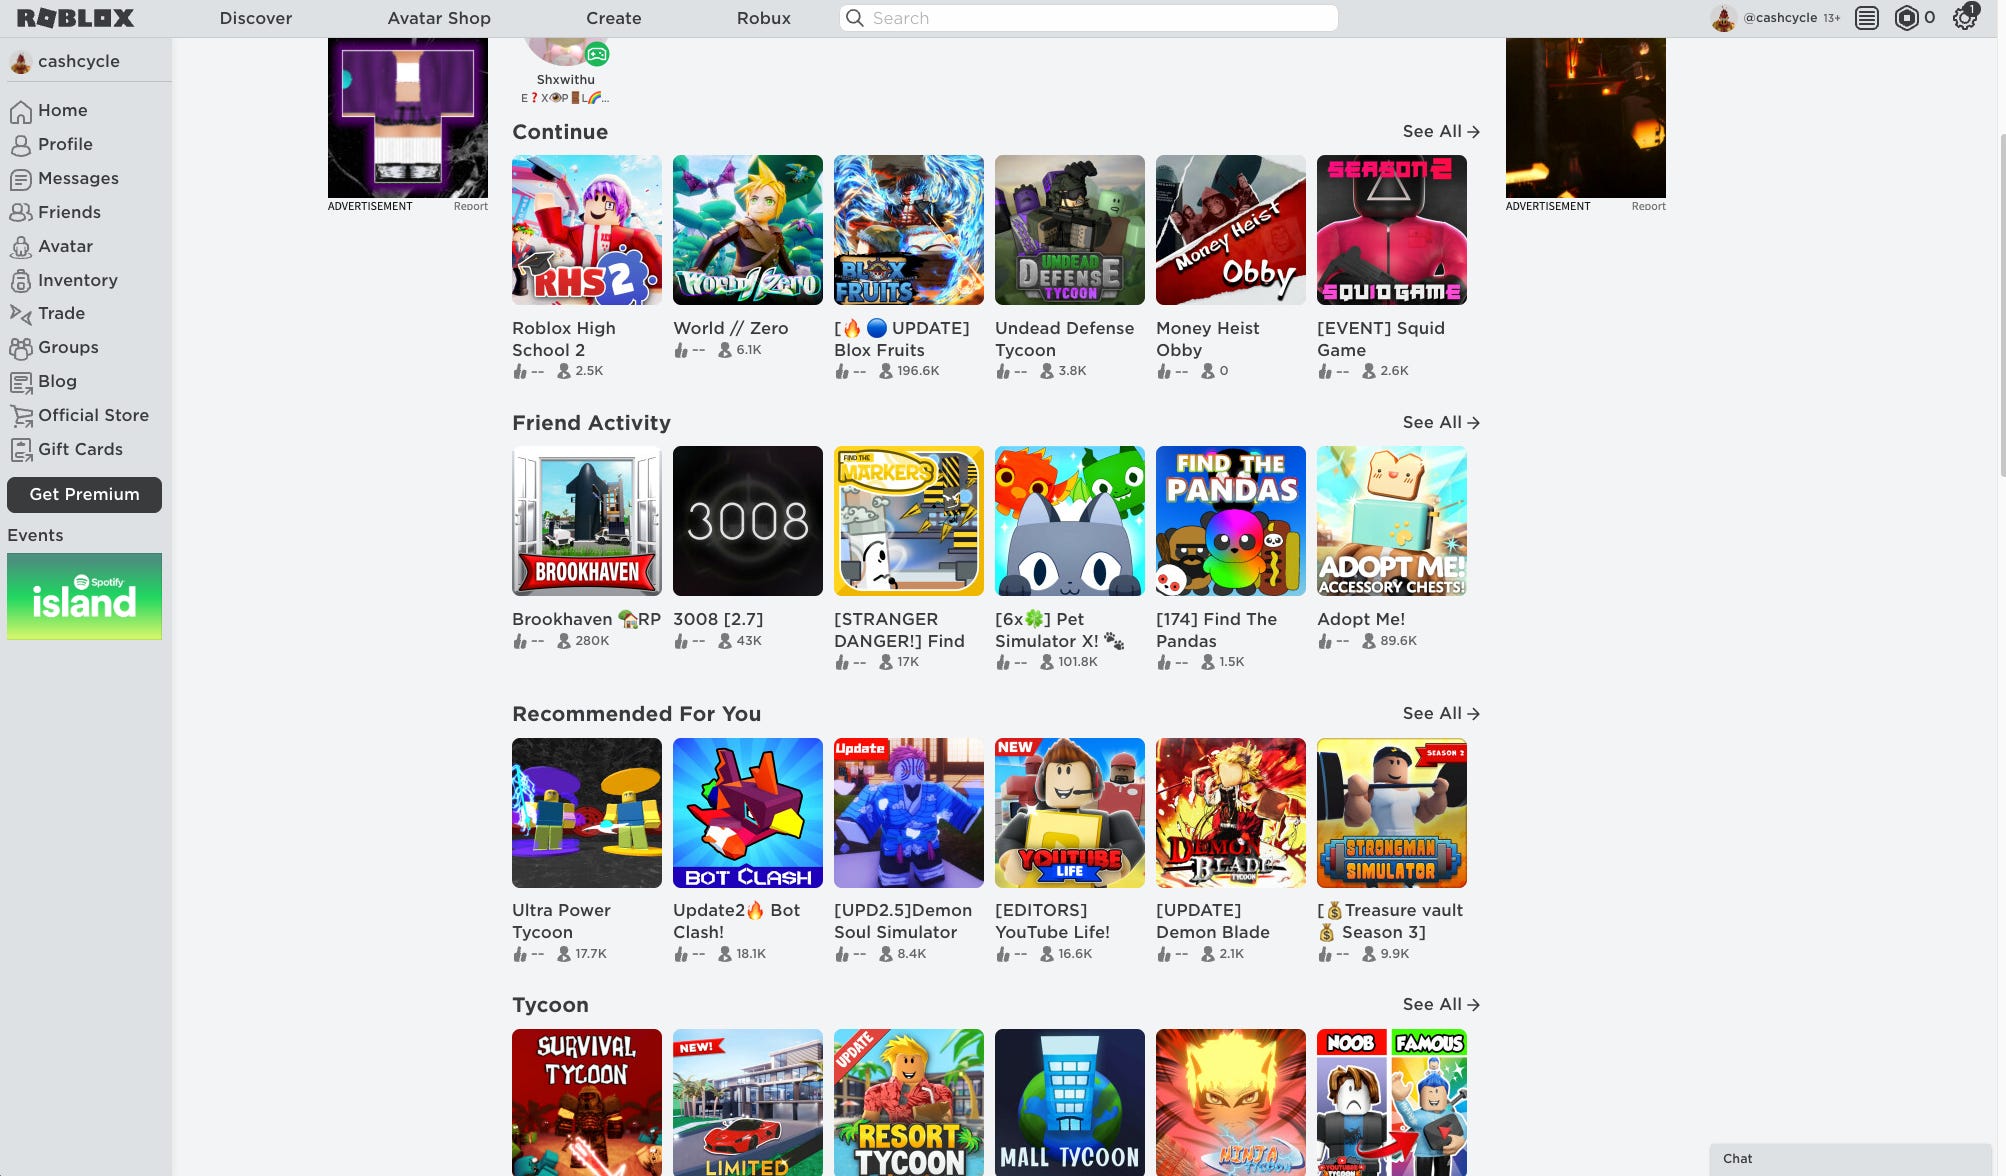Image resolution: width=2006 pixels, height=1176 pixels.
Task: Open Official Store in sidebar
Action: tap(93, 415)
